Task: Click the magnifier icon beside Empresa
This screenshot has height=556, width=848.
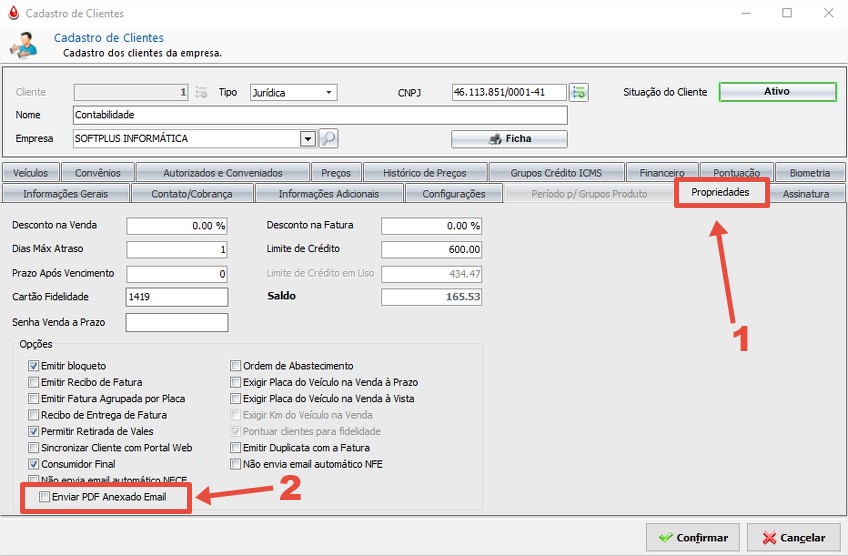Action: coord(328,138)
